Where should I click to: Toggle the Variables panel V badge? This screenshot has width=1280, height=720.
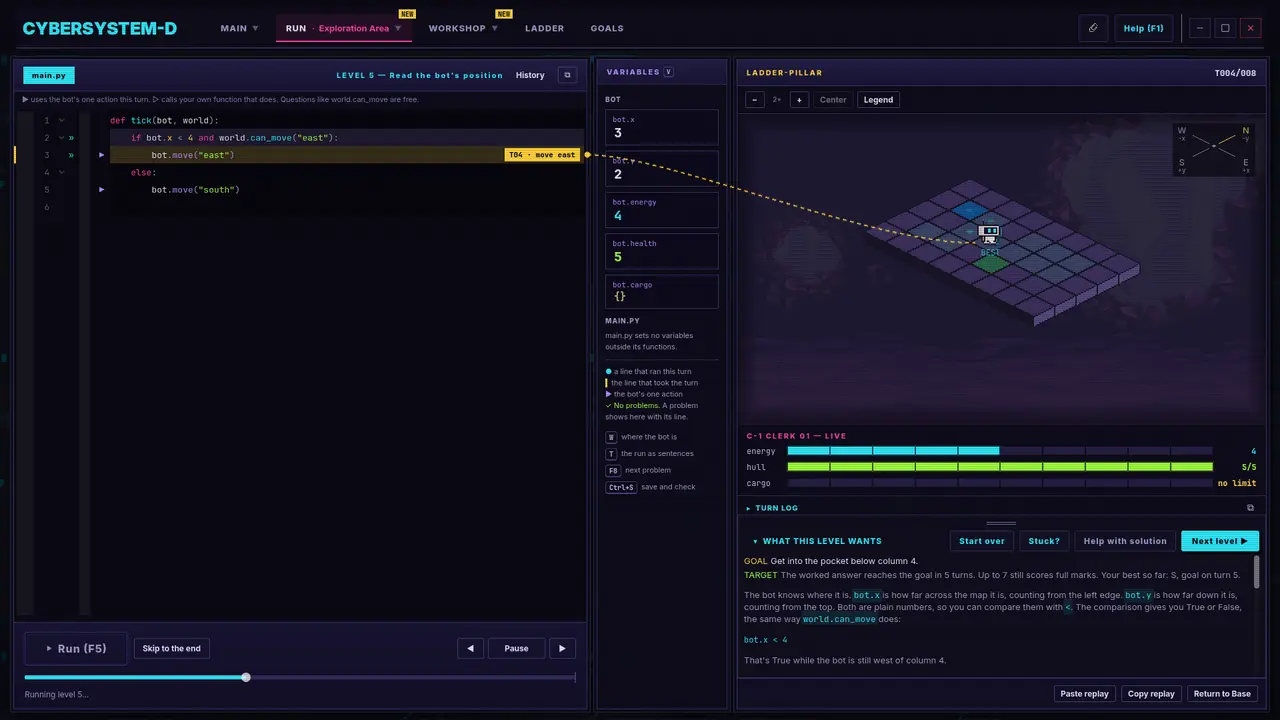[669, 72]
